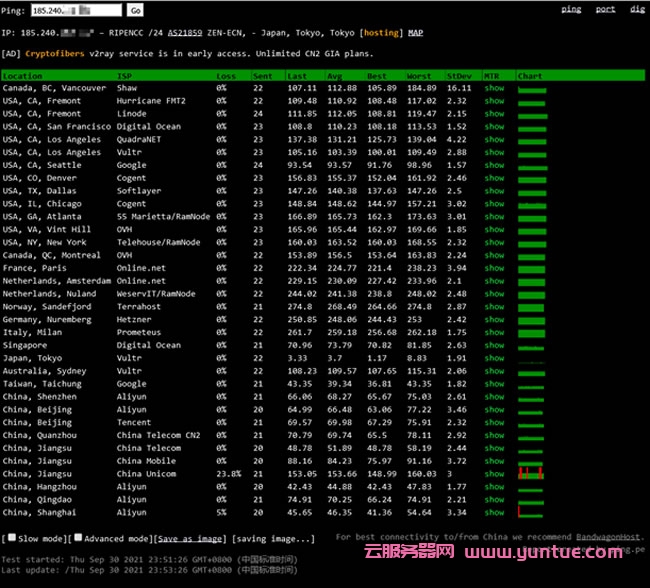This screenshot has height=588, width=650.
Task: Toggle the Advanced mode checkbox
Action: tap(78, 537)
